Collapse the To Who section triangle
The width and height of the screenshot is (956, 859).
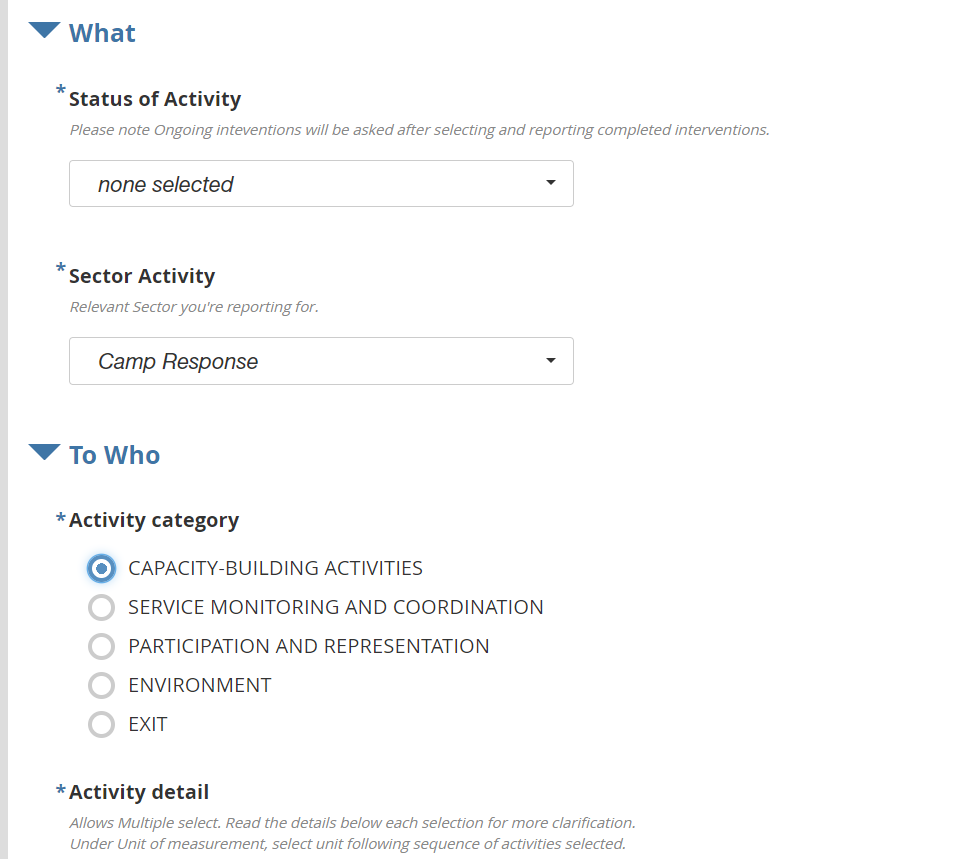(x=45, y=453)
